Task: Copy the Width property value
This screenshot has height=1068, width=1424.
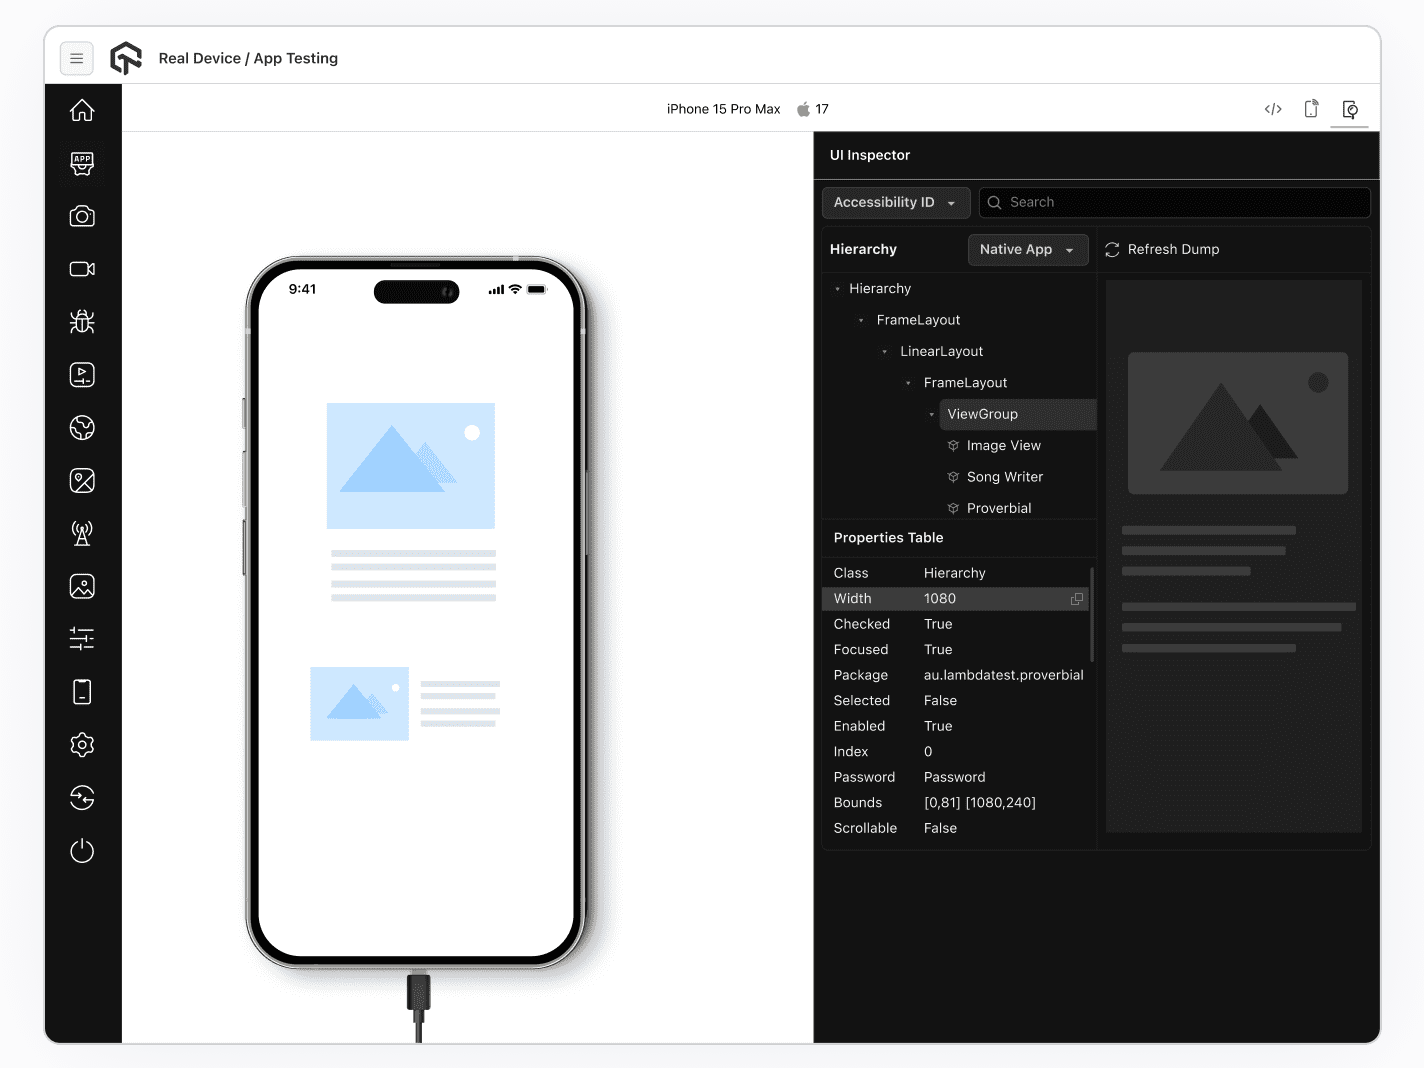Action: 1076,598
